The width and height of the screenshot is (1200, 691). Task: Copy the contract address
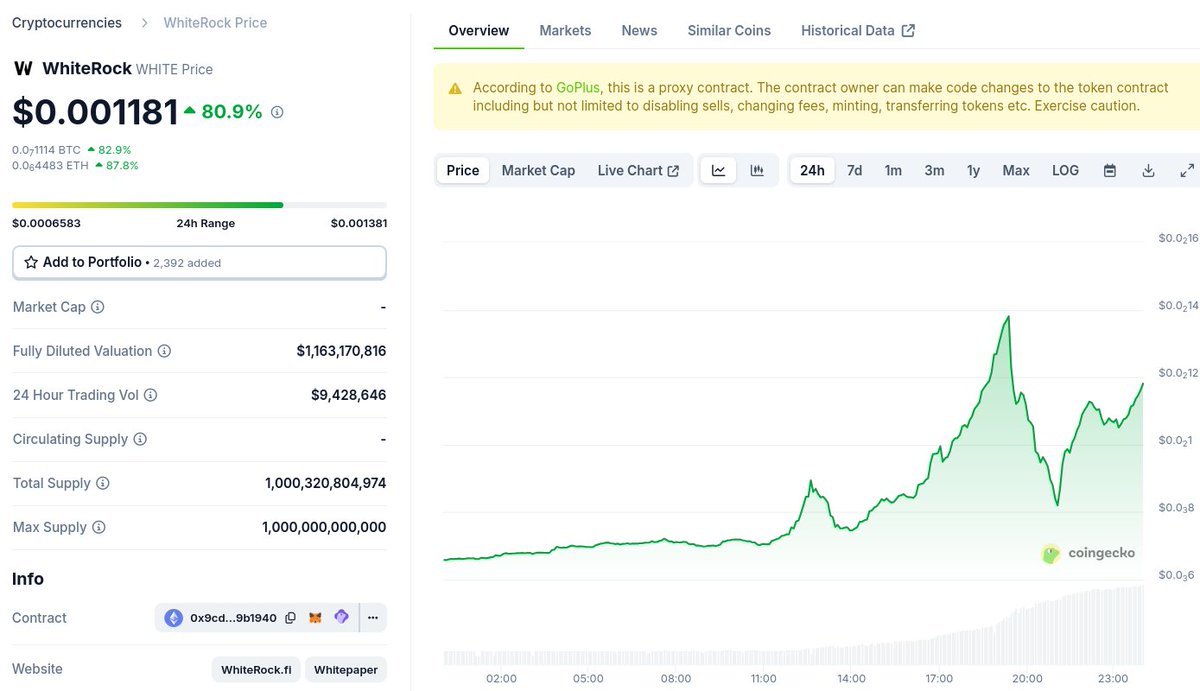(x=290, y=618)
